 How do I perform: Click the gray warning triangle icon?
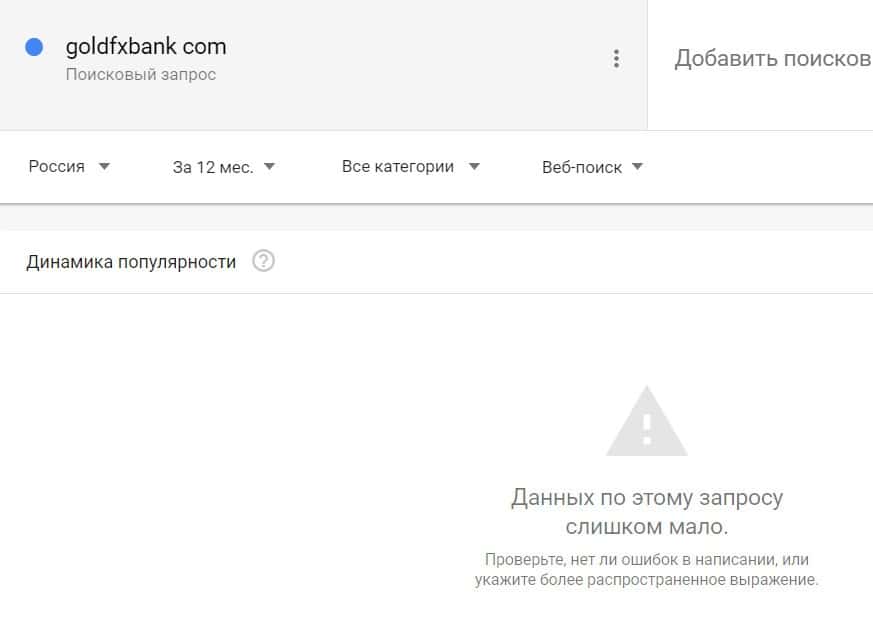[x=646, y=422]
